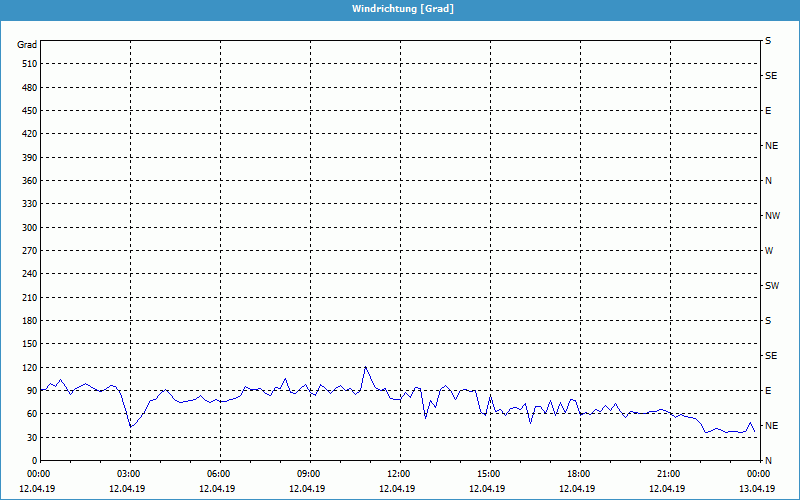Select the 21:00 time label
Image resolution: width=800 pixels, height=500 pixels.
coord(669,474)
